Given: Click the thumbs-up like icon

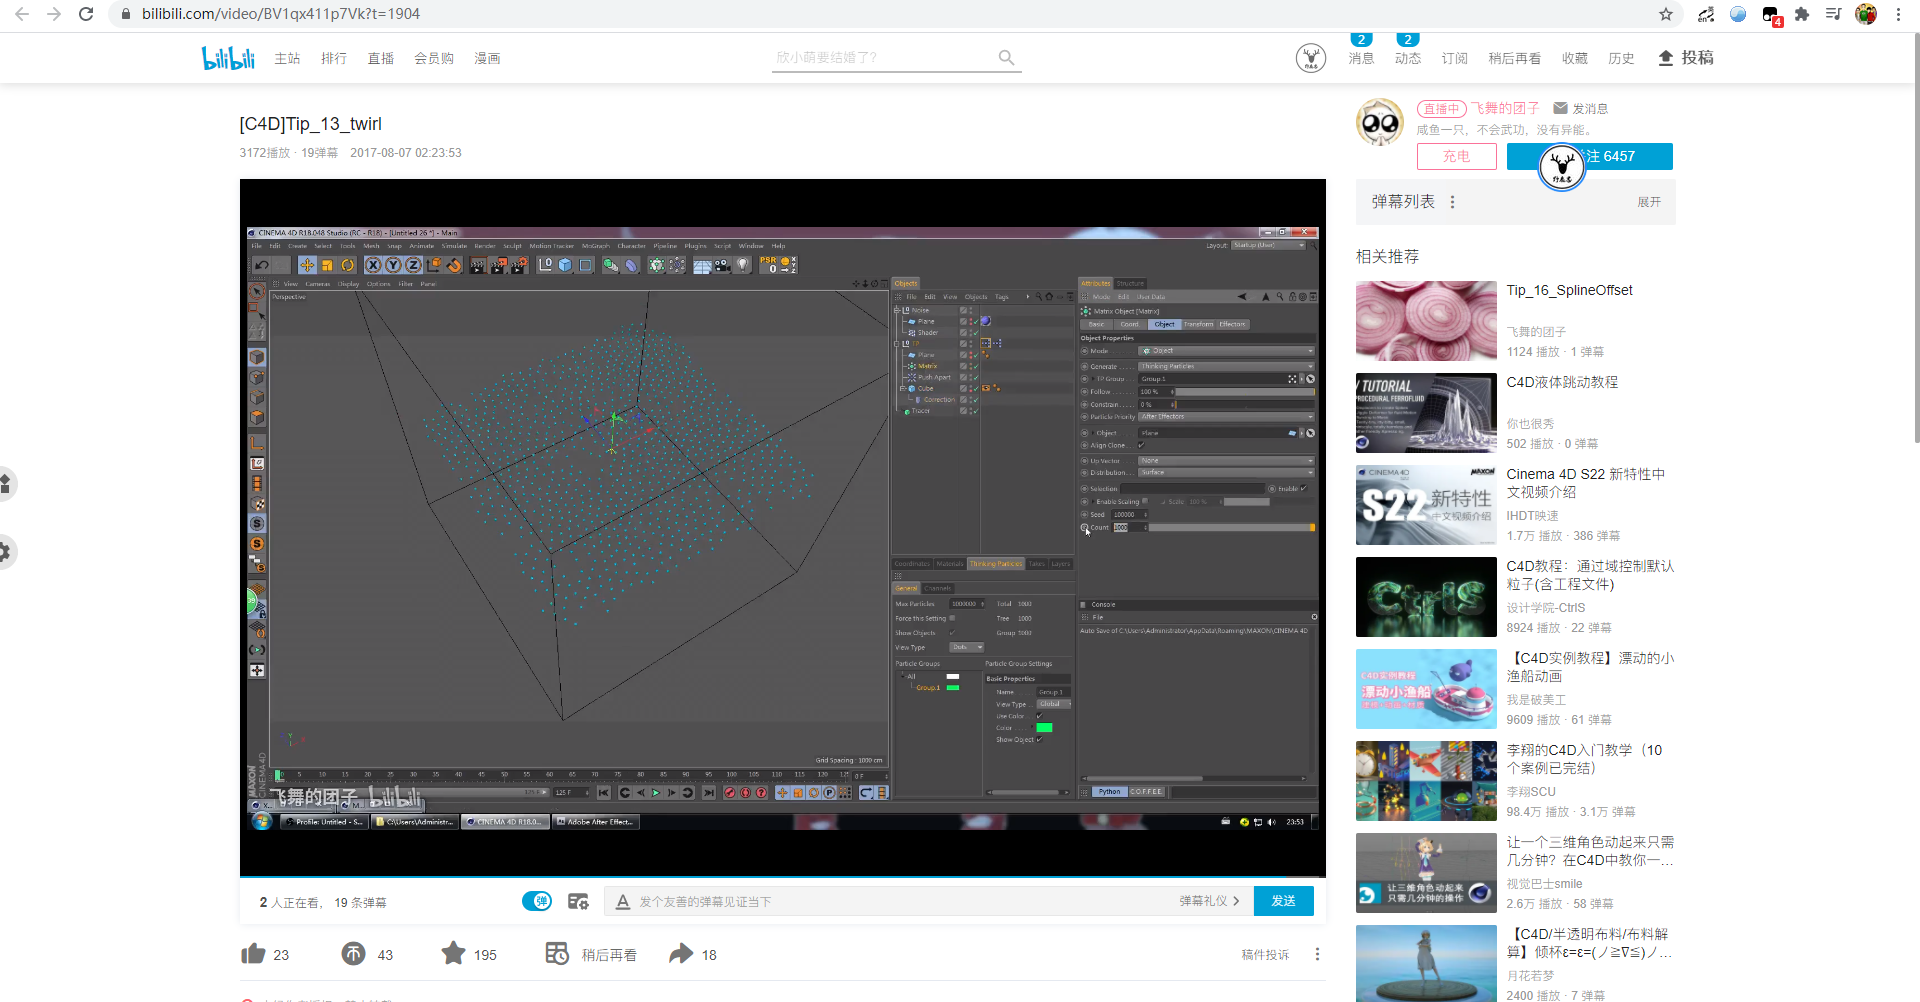Looking at the screenshot, I should pos(253,954).
